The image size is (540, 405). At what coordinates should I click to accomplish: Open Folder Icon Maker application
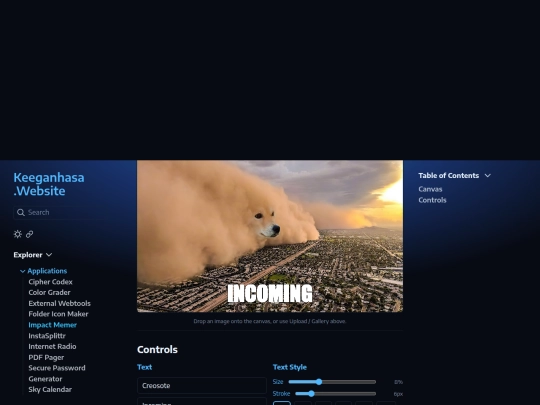click(x=59, y=314)
